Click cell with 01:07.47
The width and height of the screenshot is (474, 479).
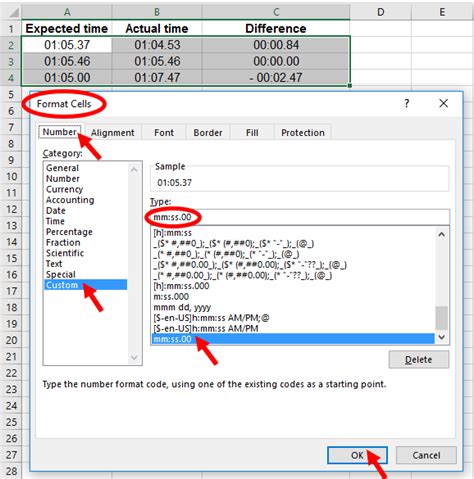(157, 78)
